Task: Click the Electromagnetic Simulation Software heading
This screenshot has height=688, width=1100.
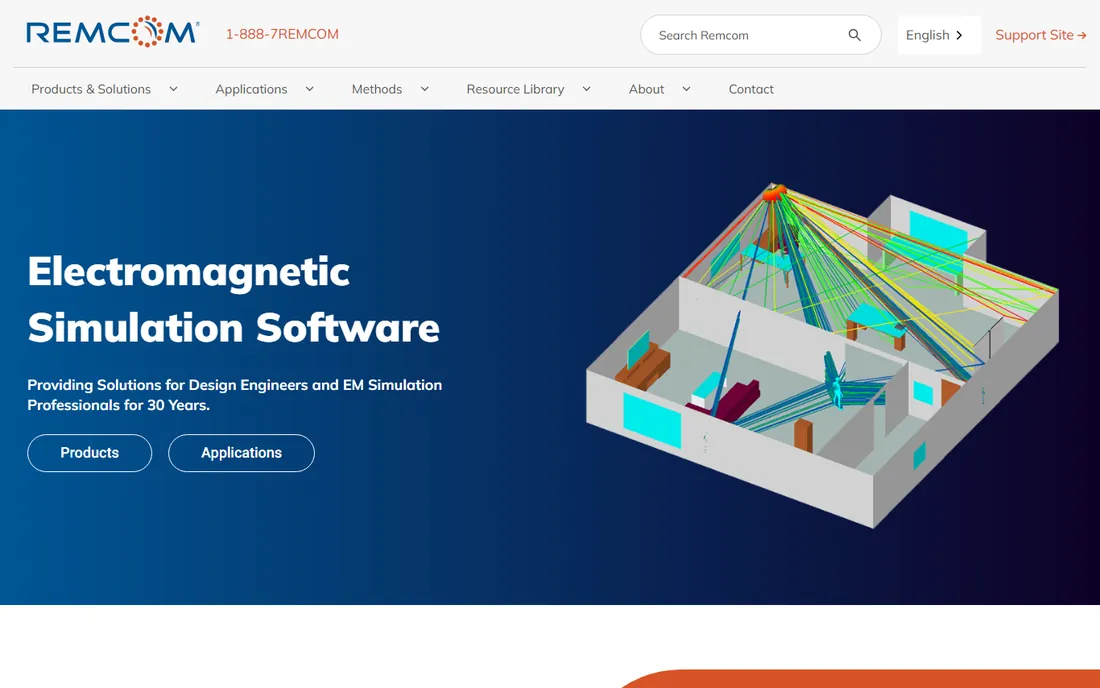Action: click(234, 299)
